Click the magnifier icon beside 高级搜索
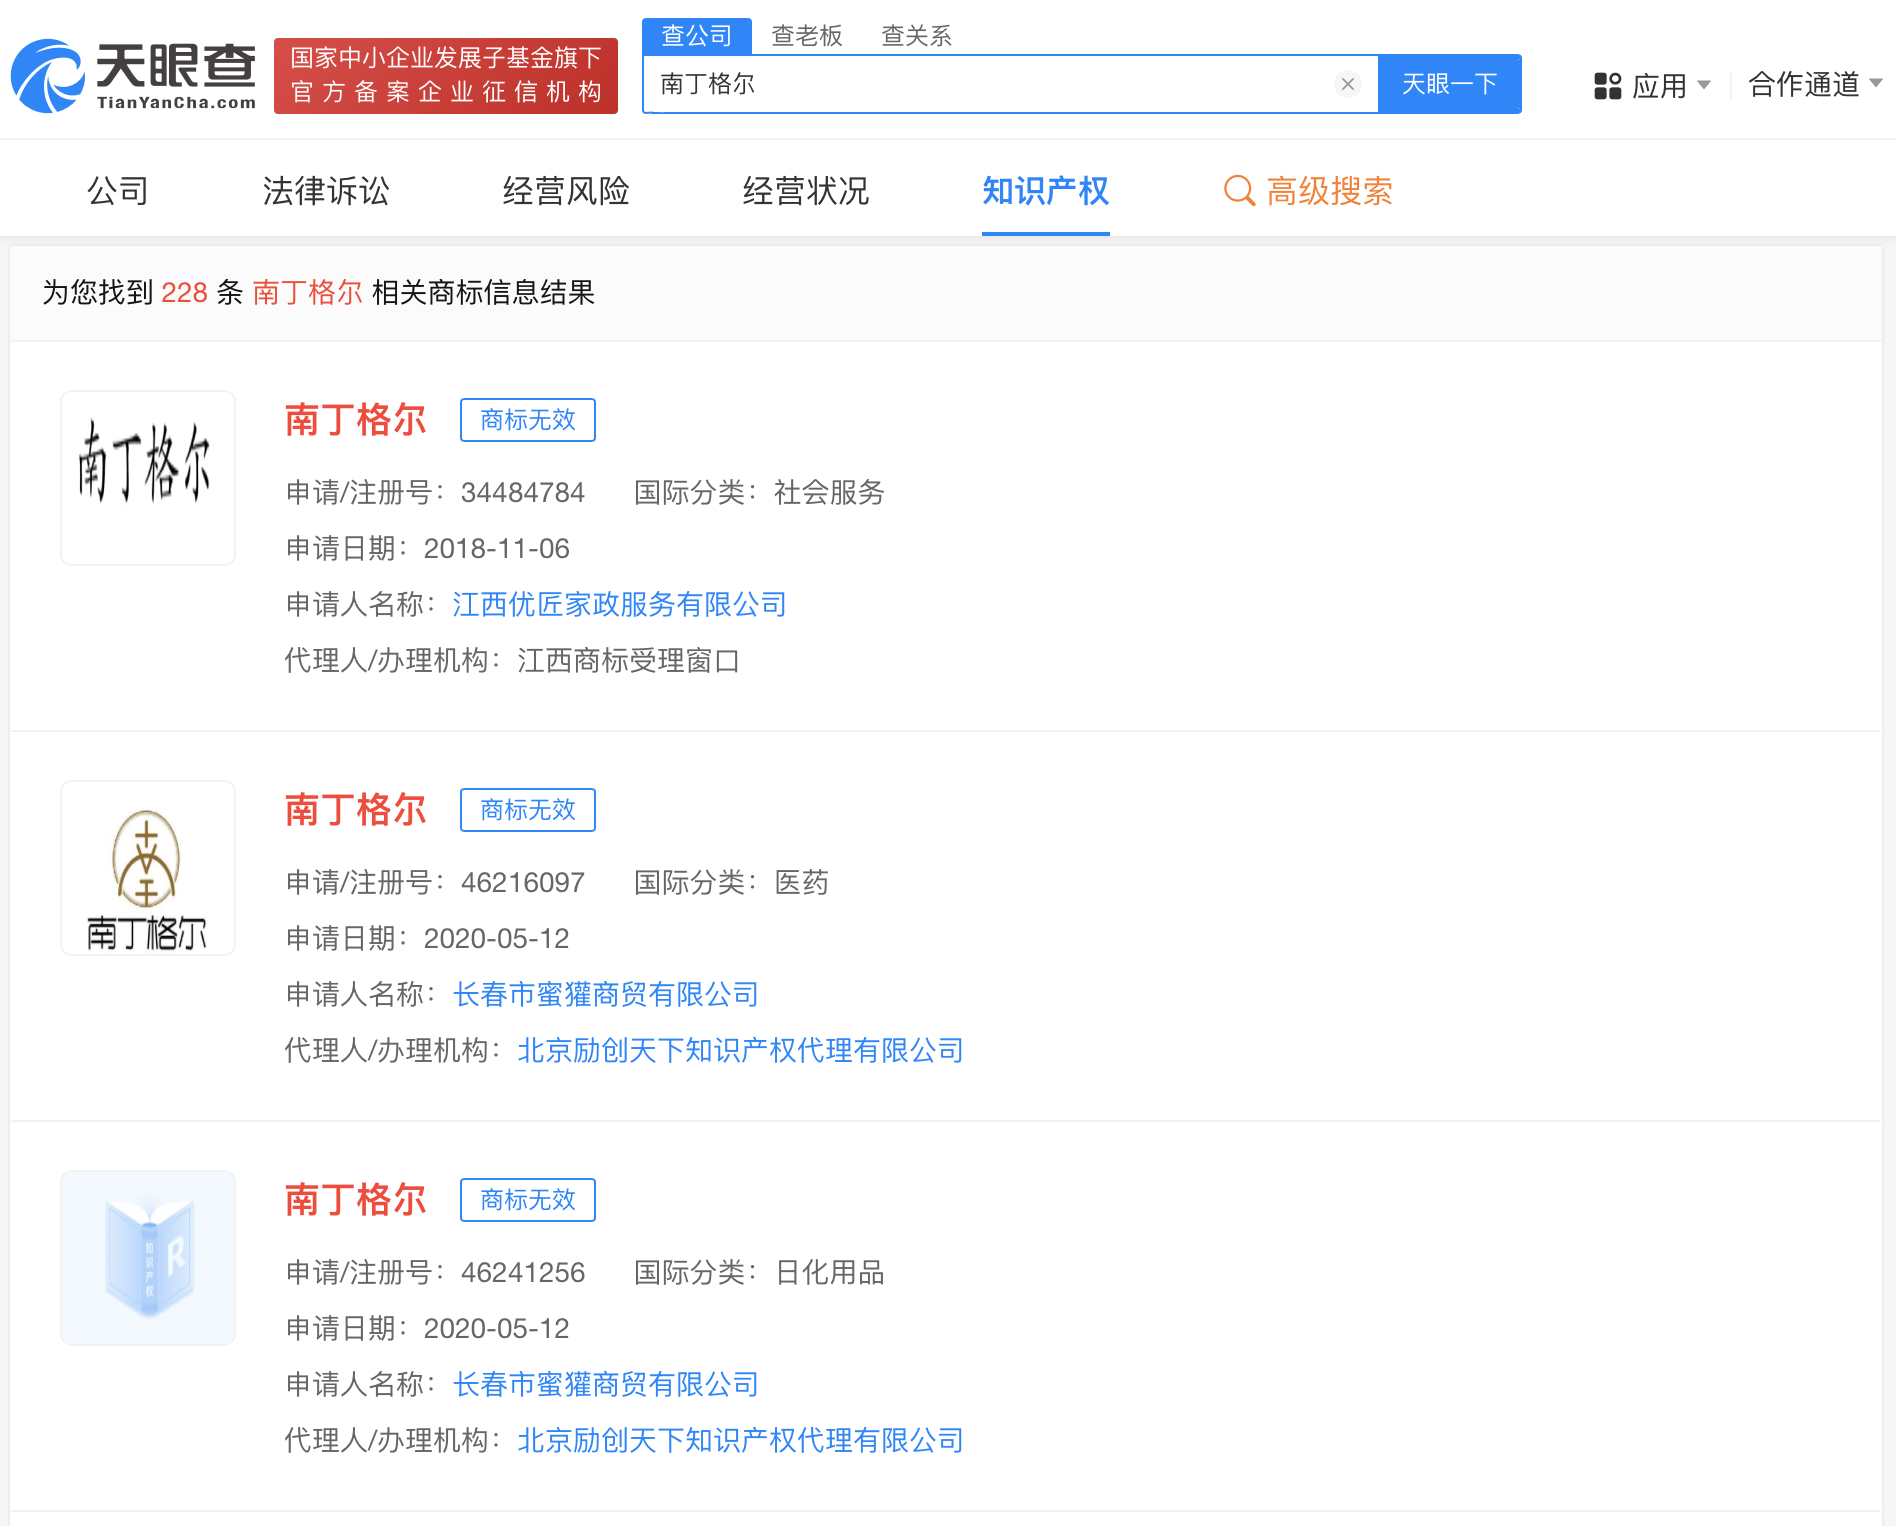The width and height of the screenshot is (1896, 1526). [x=1239, y=190]
